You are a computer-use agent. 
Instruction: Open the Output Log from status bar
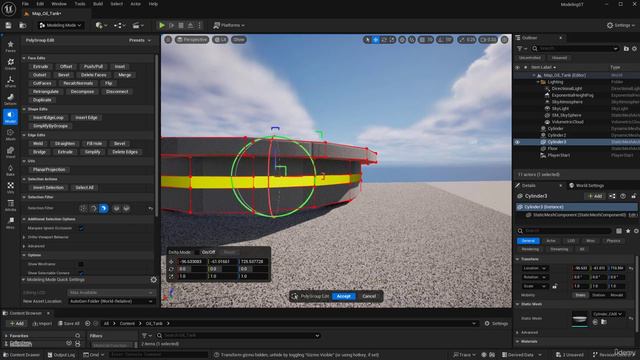coord(61,355)
